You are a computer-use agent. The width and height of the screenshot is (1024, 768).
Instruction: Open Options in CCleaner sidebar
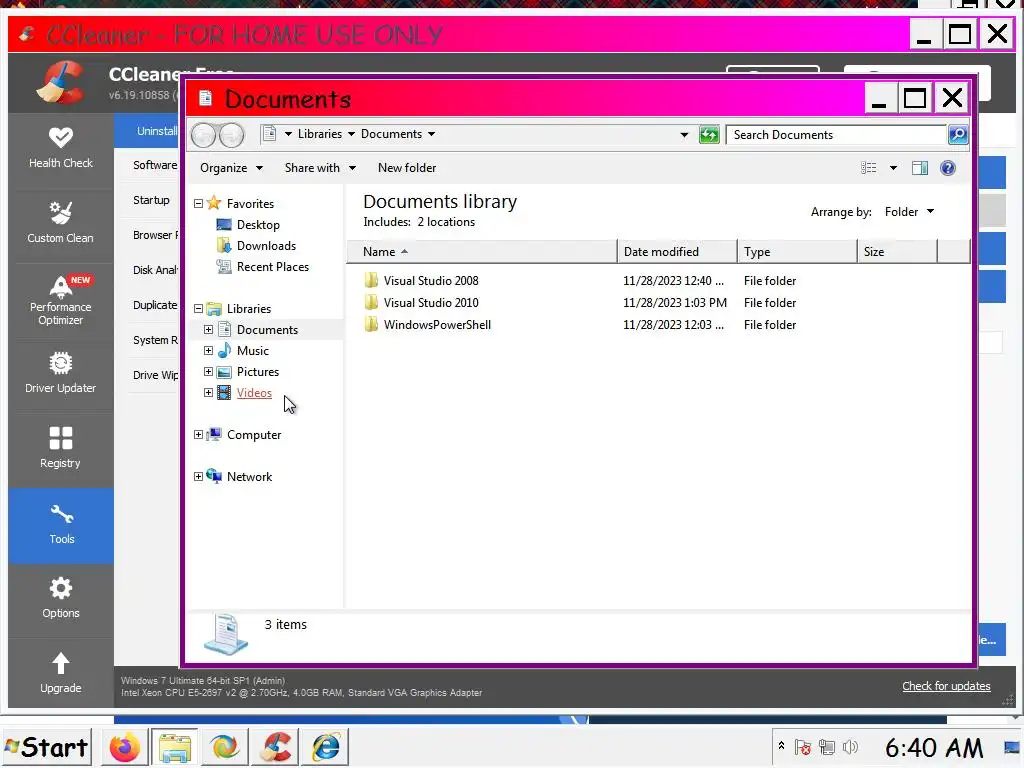pyautogui.click(x=61, y=598)
